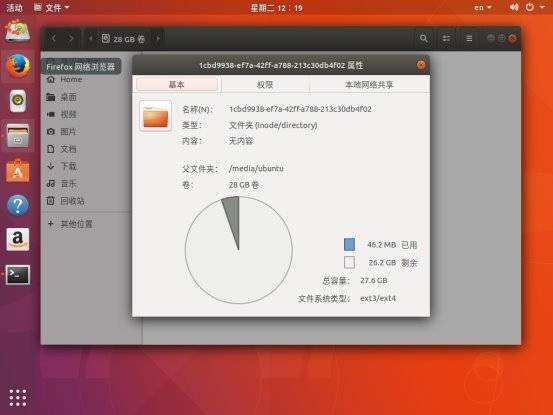Open the power system menu
Screen dimensions: 553x415
[x=534, y=7]
